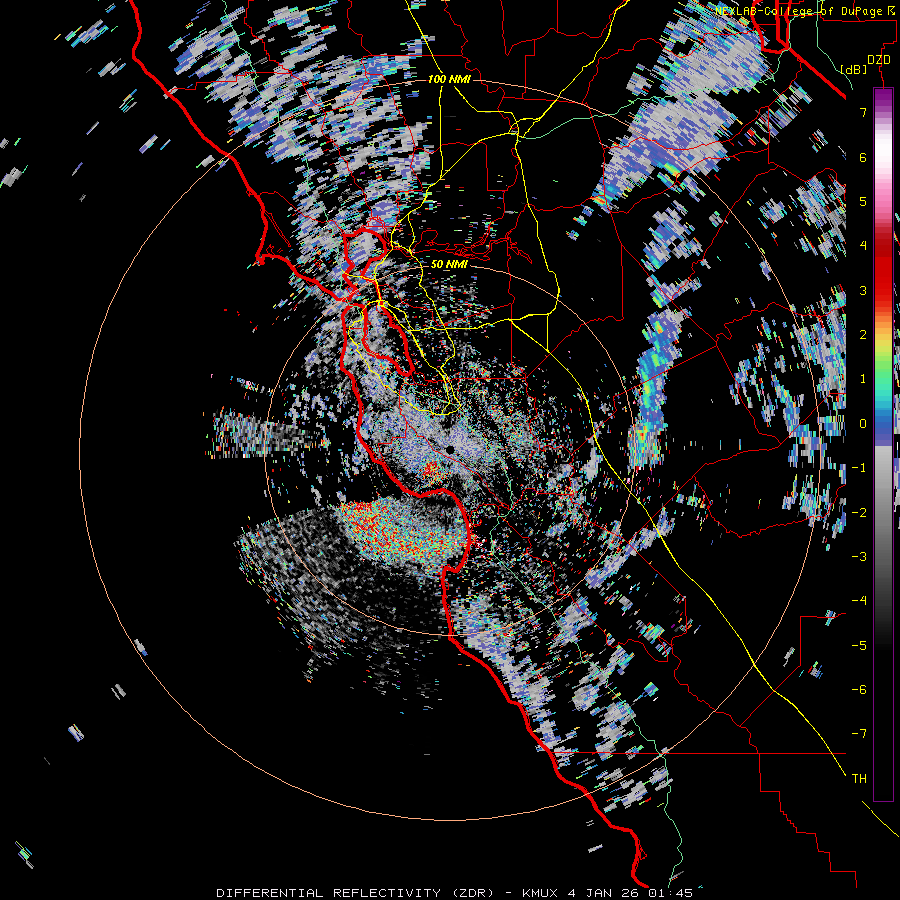Select the differential reflectivity color scale bar
900x900 pixels.
883,444
